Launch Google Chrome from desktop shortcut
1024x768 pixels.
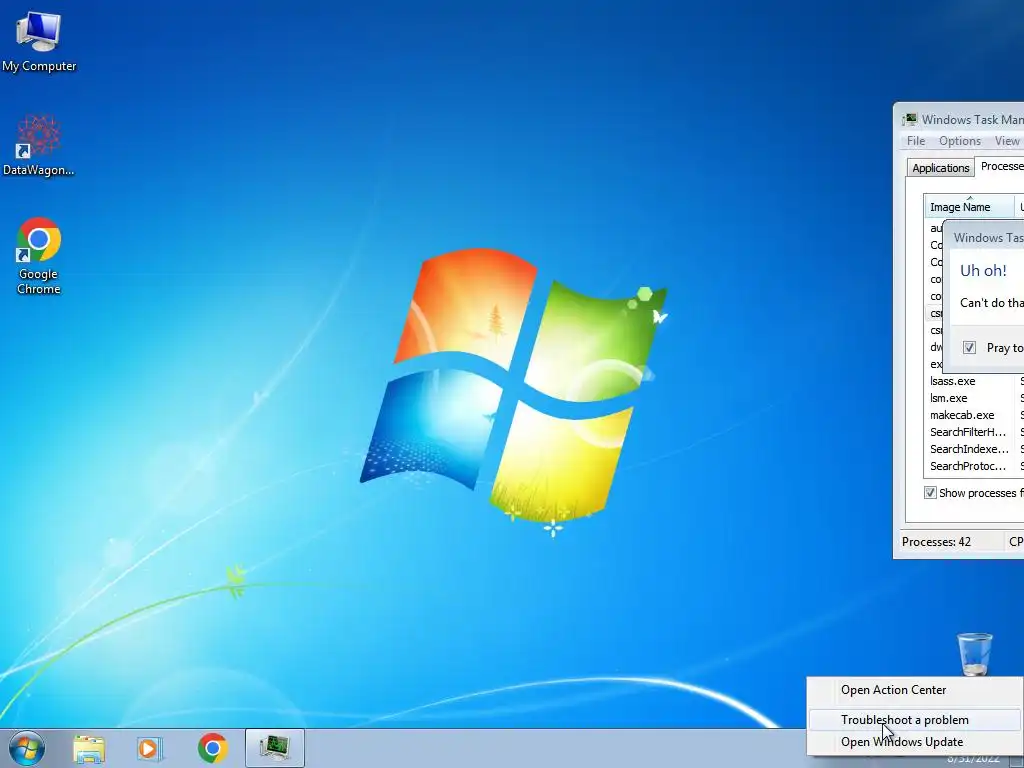point(39,255)
